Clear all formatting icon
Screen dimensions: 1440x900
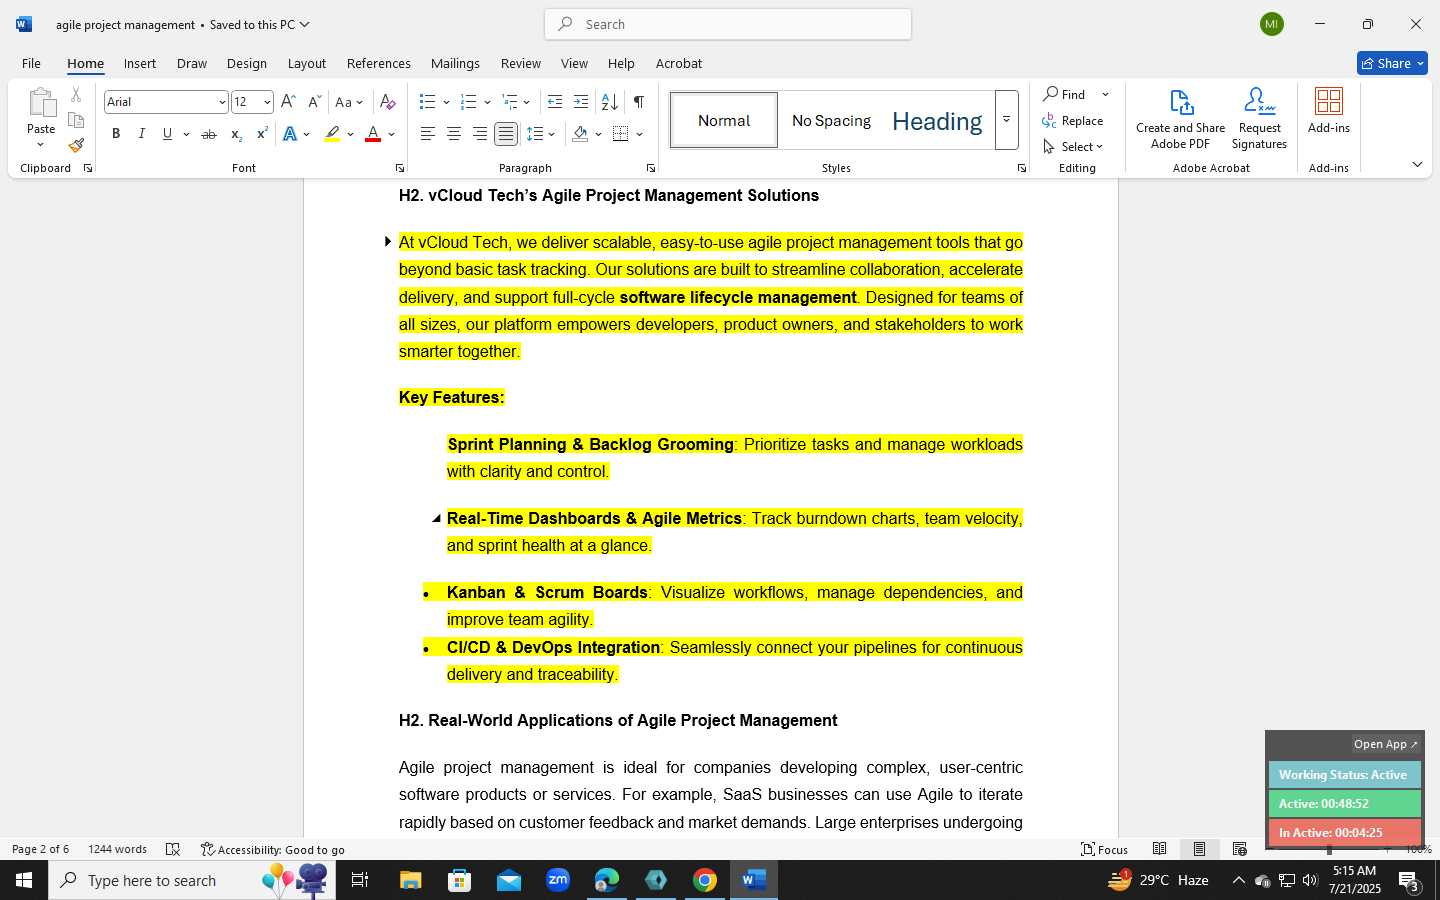coord(388,102)
